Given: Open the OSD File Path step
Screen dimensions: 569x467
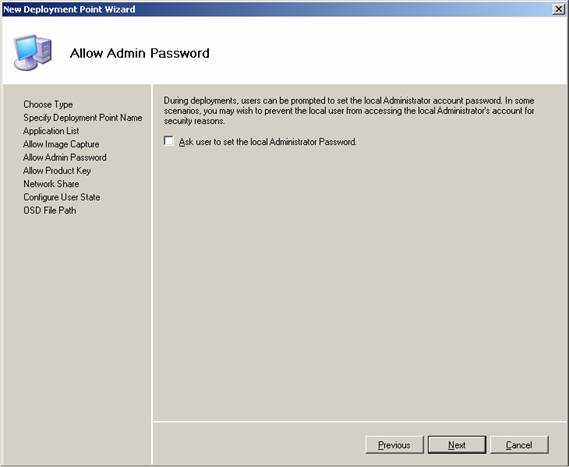Looking at the screenshot, I should pyautogui.click(x=50, y=210).
